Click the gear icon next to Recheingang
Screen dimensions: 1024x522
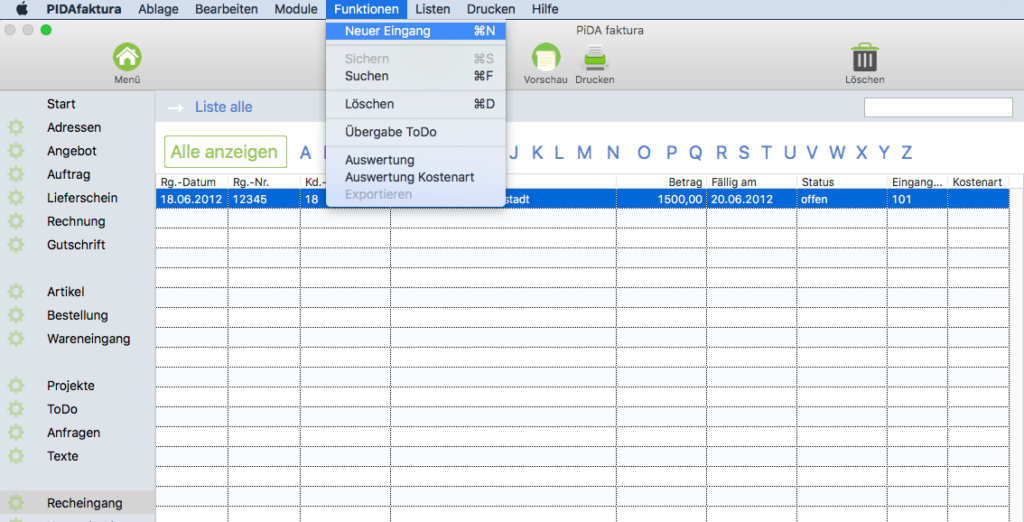[16, 503]
